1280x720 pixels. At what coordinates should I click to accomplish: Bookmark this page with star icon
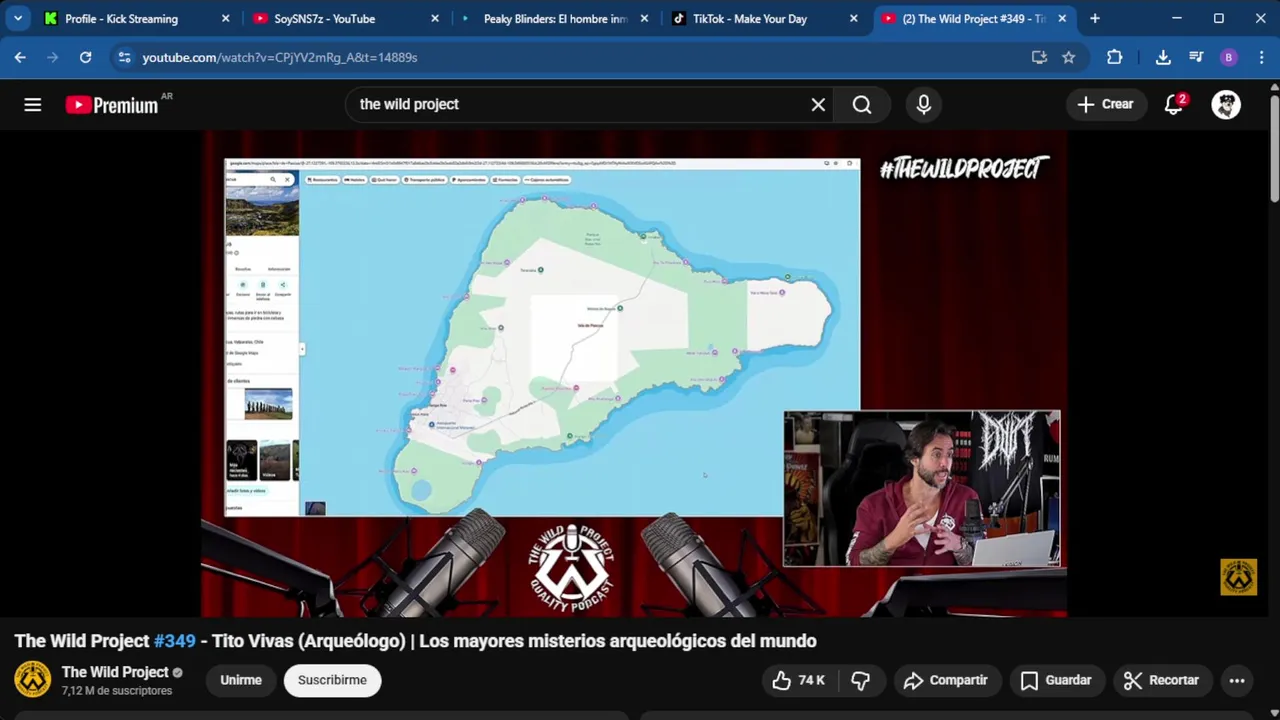(x=1068, y=57)
